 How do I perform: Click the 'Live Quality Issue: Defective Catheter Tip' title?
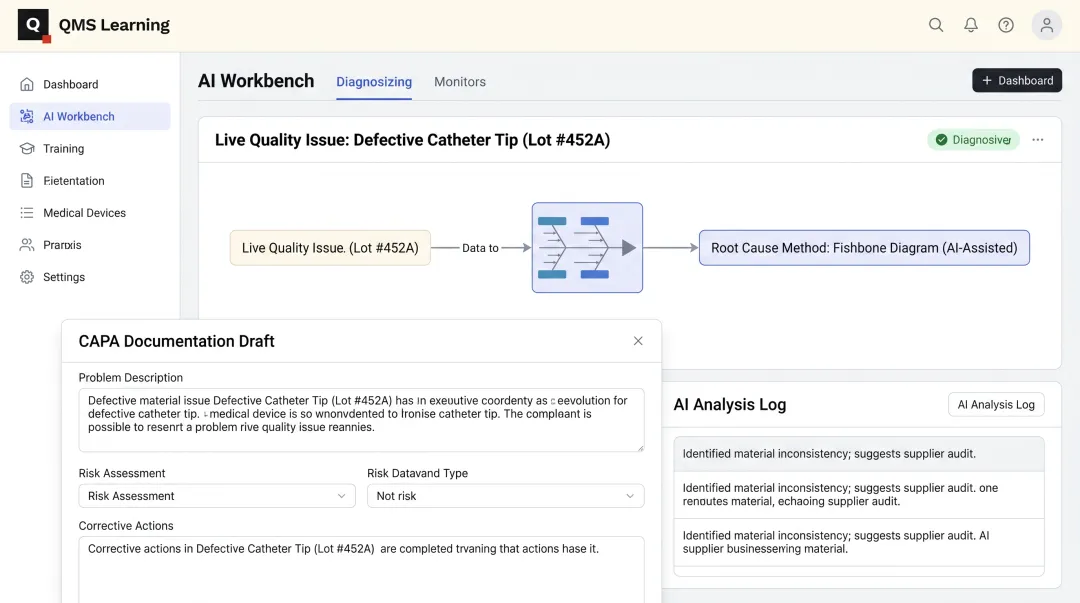(413, 140)
